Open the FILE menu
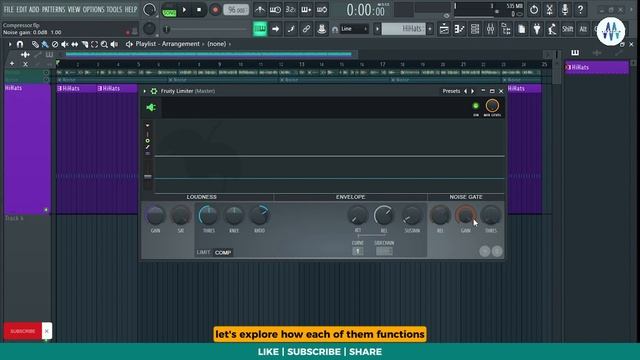 (8, 9)
